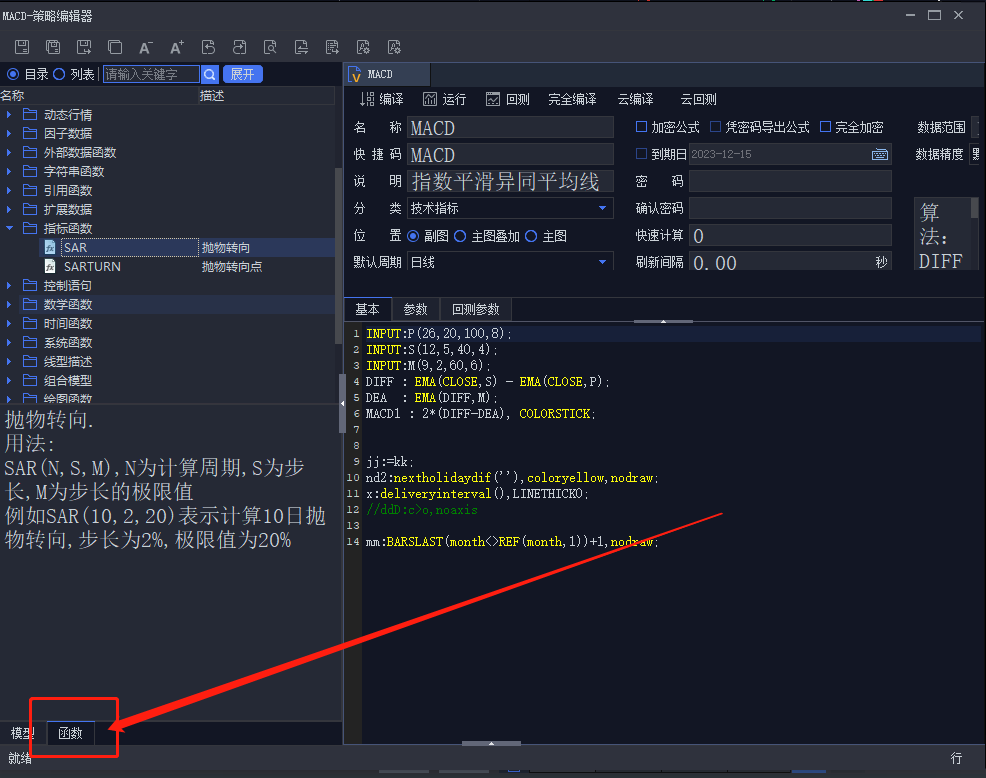Click the folder icon of 线型描述
Image resolution: width=986 pixels, height=778 pixels.
[30, 361]
